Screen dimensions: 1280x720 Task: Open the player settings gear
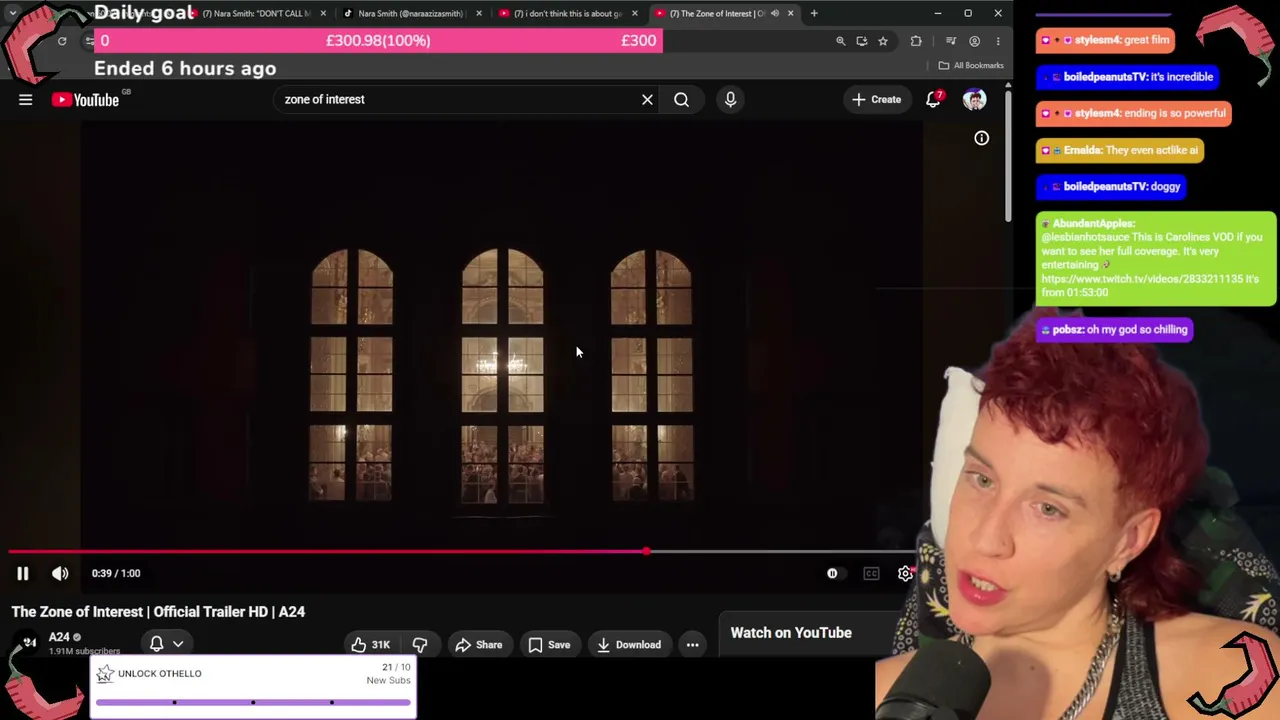(905, 573)
